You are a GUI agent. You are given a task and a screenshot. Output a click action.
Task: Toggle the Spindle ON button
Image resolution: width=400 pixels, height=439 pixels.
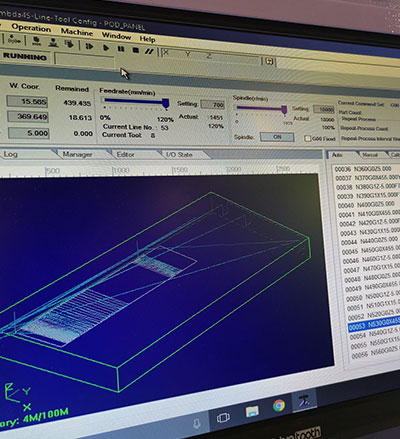pyautogui.click(x=277, y=137)
